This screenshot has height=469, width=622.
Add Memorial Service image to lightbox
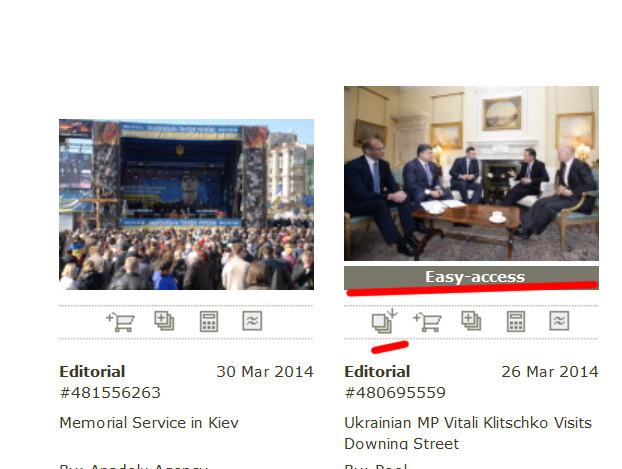point(164,321)
